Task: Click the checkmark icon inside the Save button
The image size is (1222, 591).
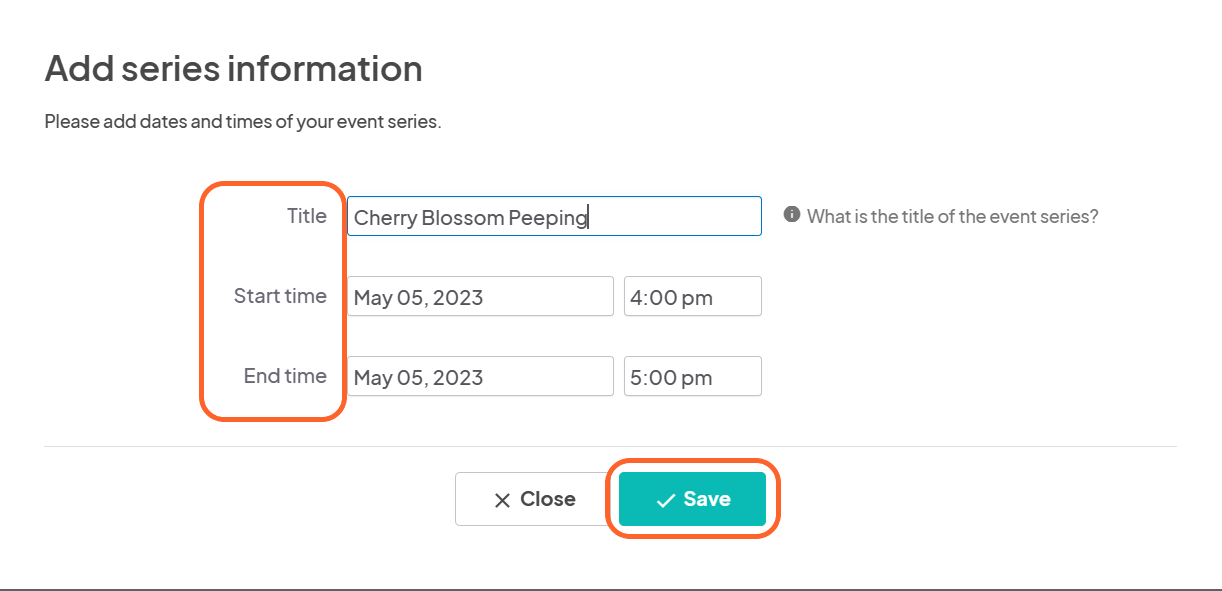Action: 666,500
